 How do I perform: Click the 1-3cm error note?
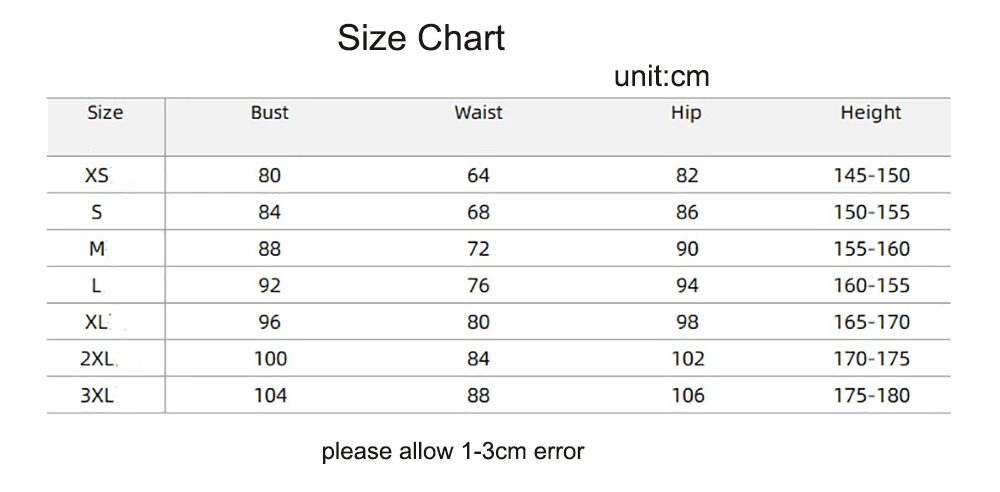(x=452, y=451)
